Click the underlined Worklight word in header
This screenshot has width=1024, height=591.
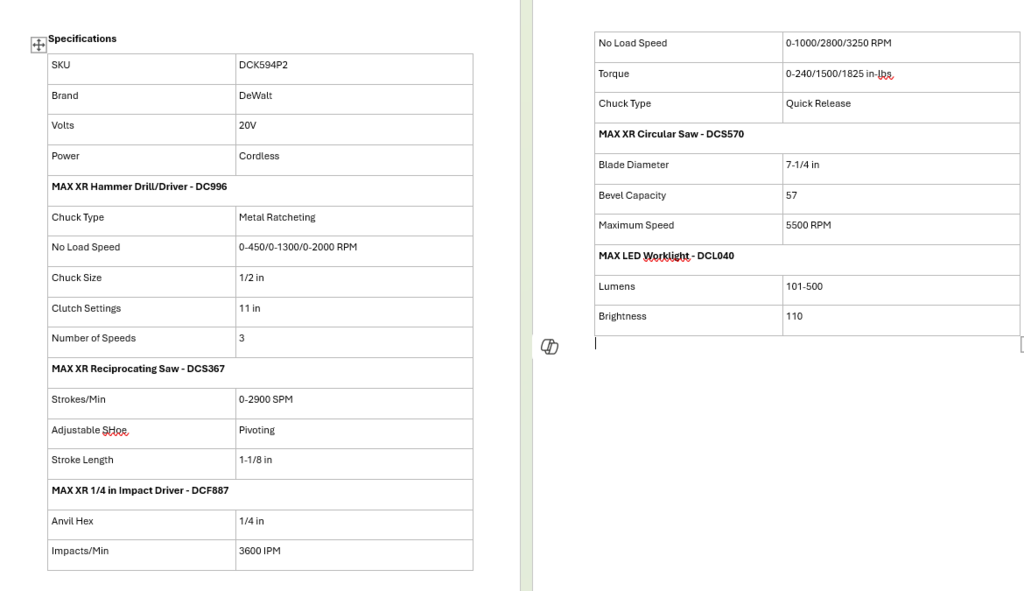coord(666,256)
